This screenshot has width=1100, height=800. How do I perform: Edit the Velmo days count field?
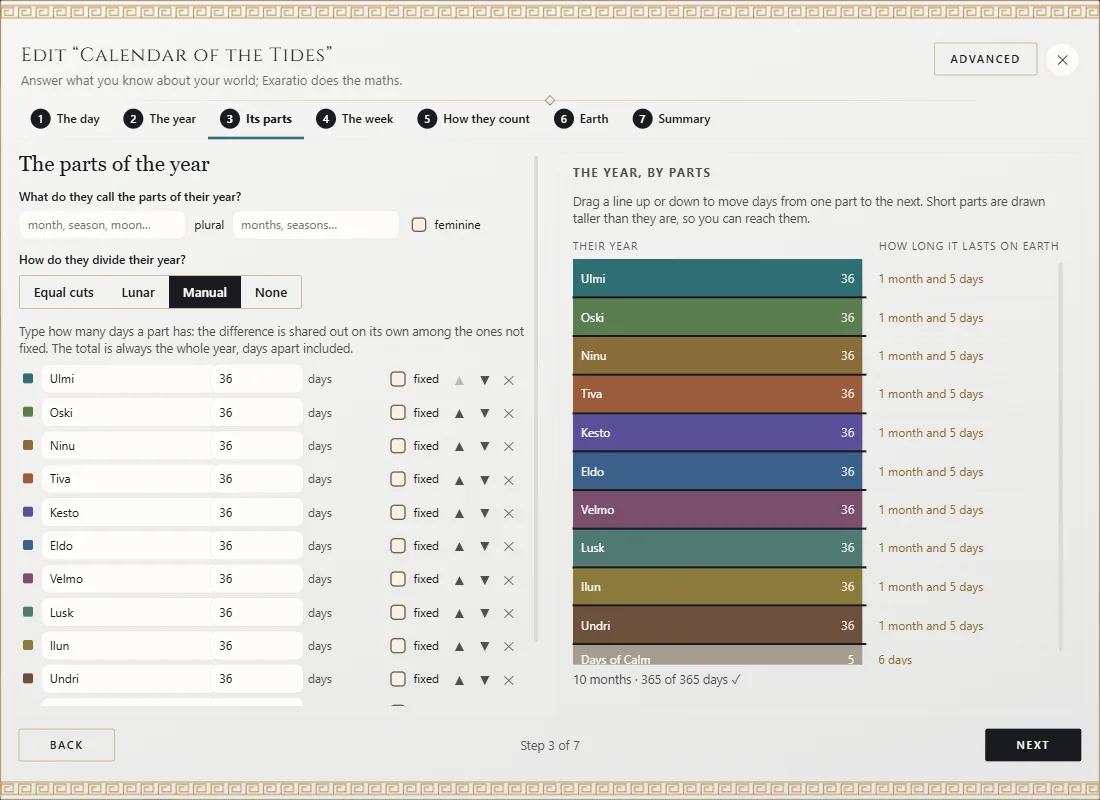pyautogui.click(x=257, y=579)
